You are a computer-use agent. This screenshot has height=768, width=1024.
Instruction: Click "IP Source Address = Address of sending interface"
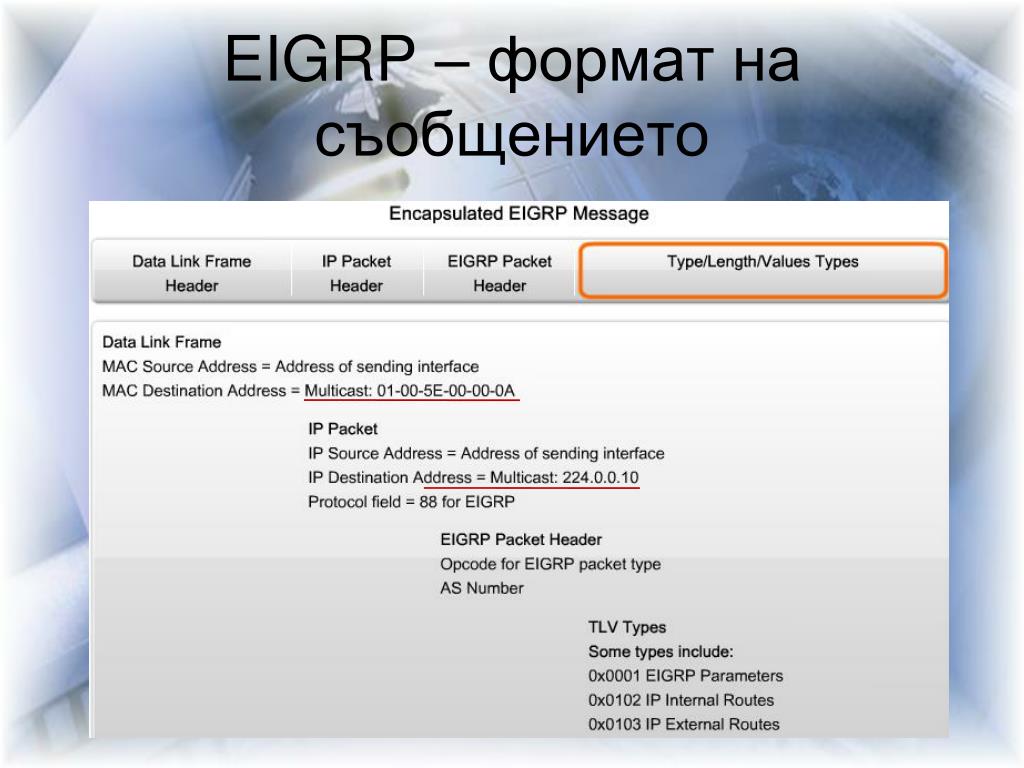point(486,453)
